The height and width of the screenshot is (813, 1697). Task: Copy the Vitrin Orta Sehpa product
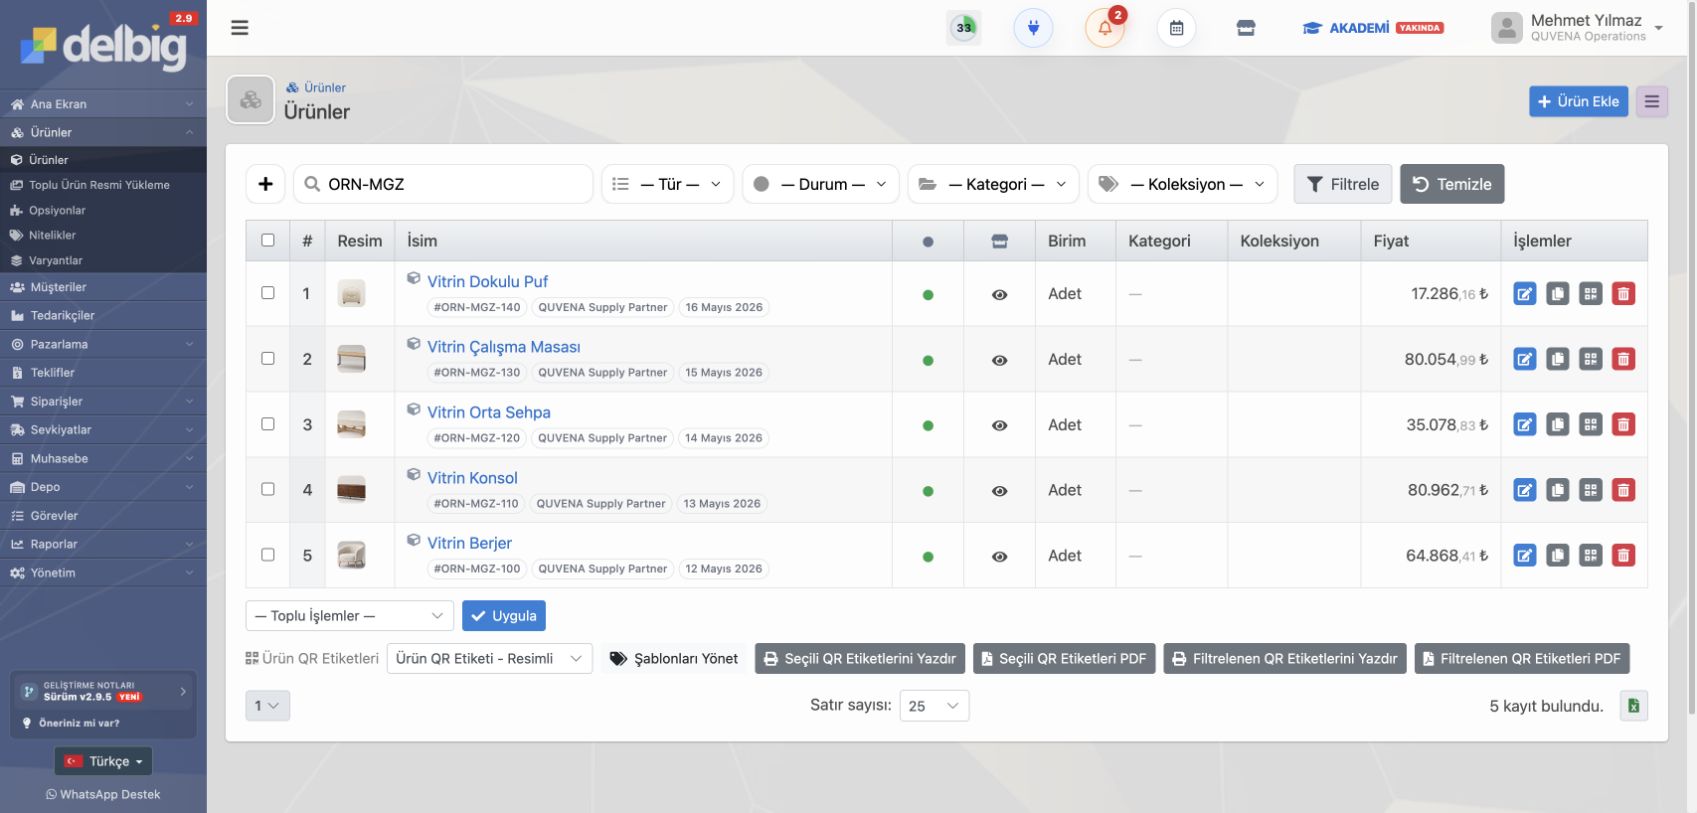(1557, 425)
